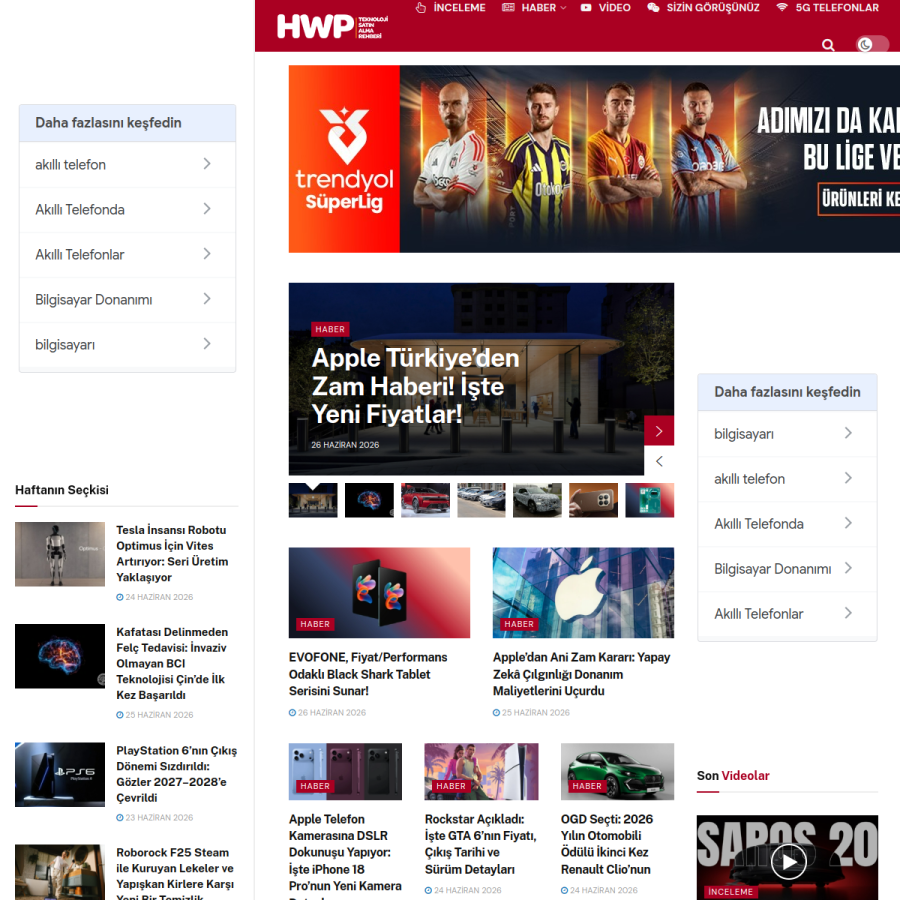Click Apple logo building article image

click(583, 592)
